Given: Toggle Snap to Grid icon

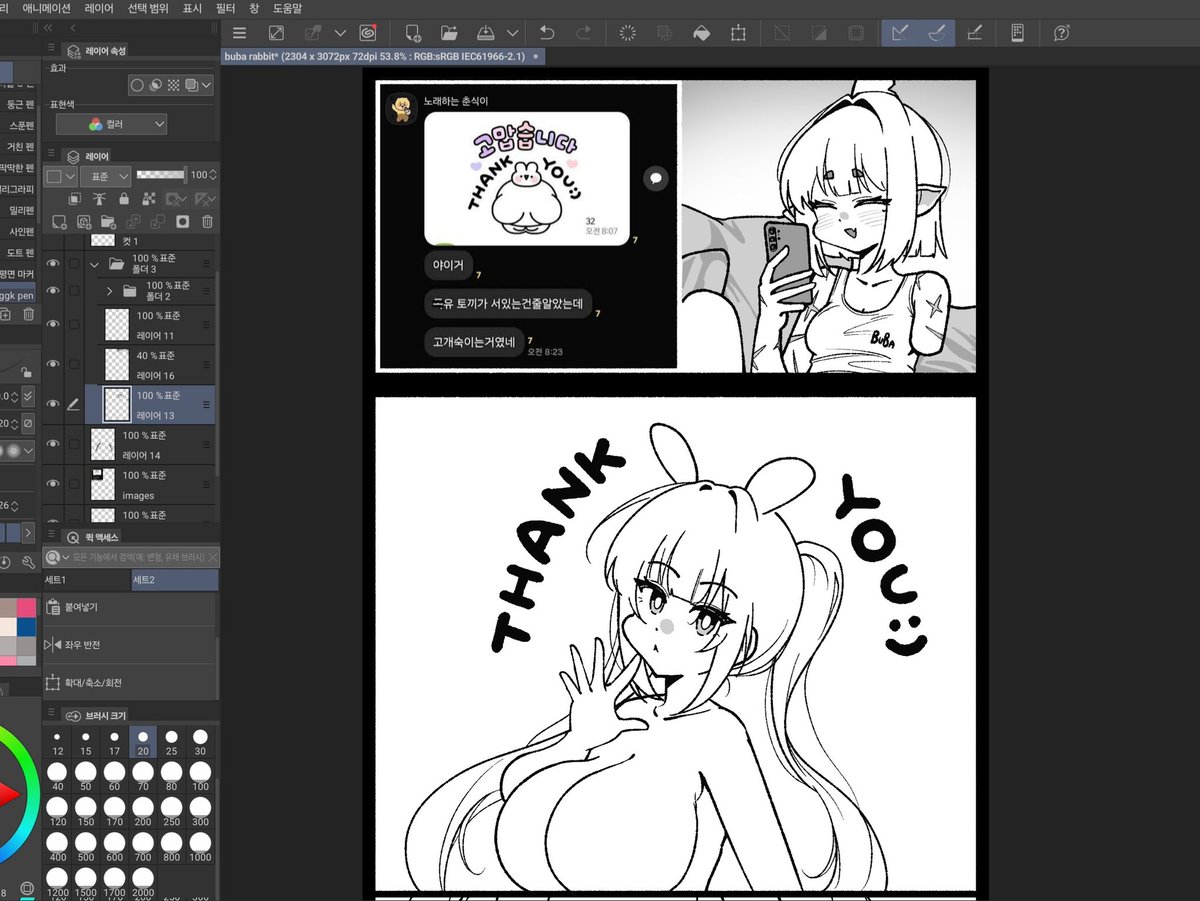Looking at the screenshot, I should (974, 33).
